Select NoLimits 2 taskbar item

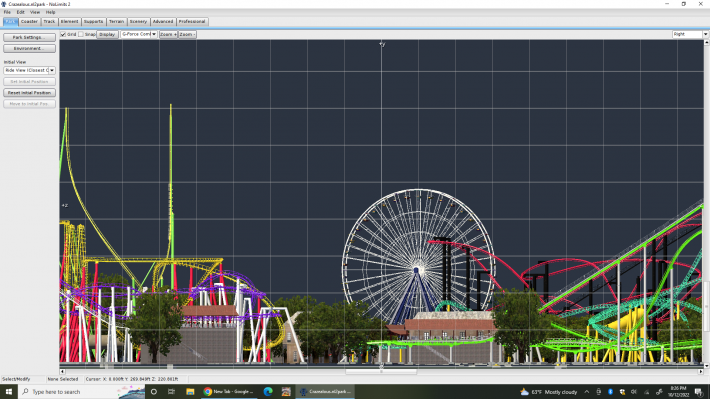(326, 392)
